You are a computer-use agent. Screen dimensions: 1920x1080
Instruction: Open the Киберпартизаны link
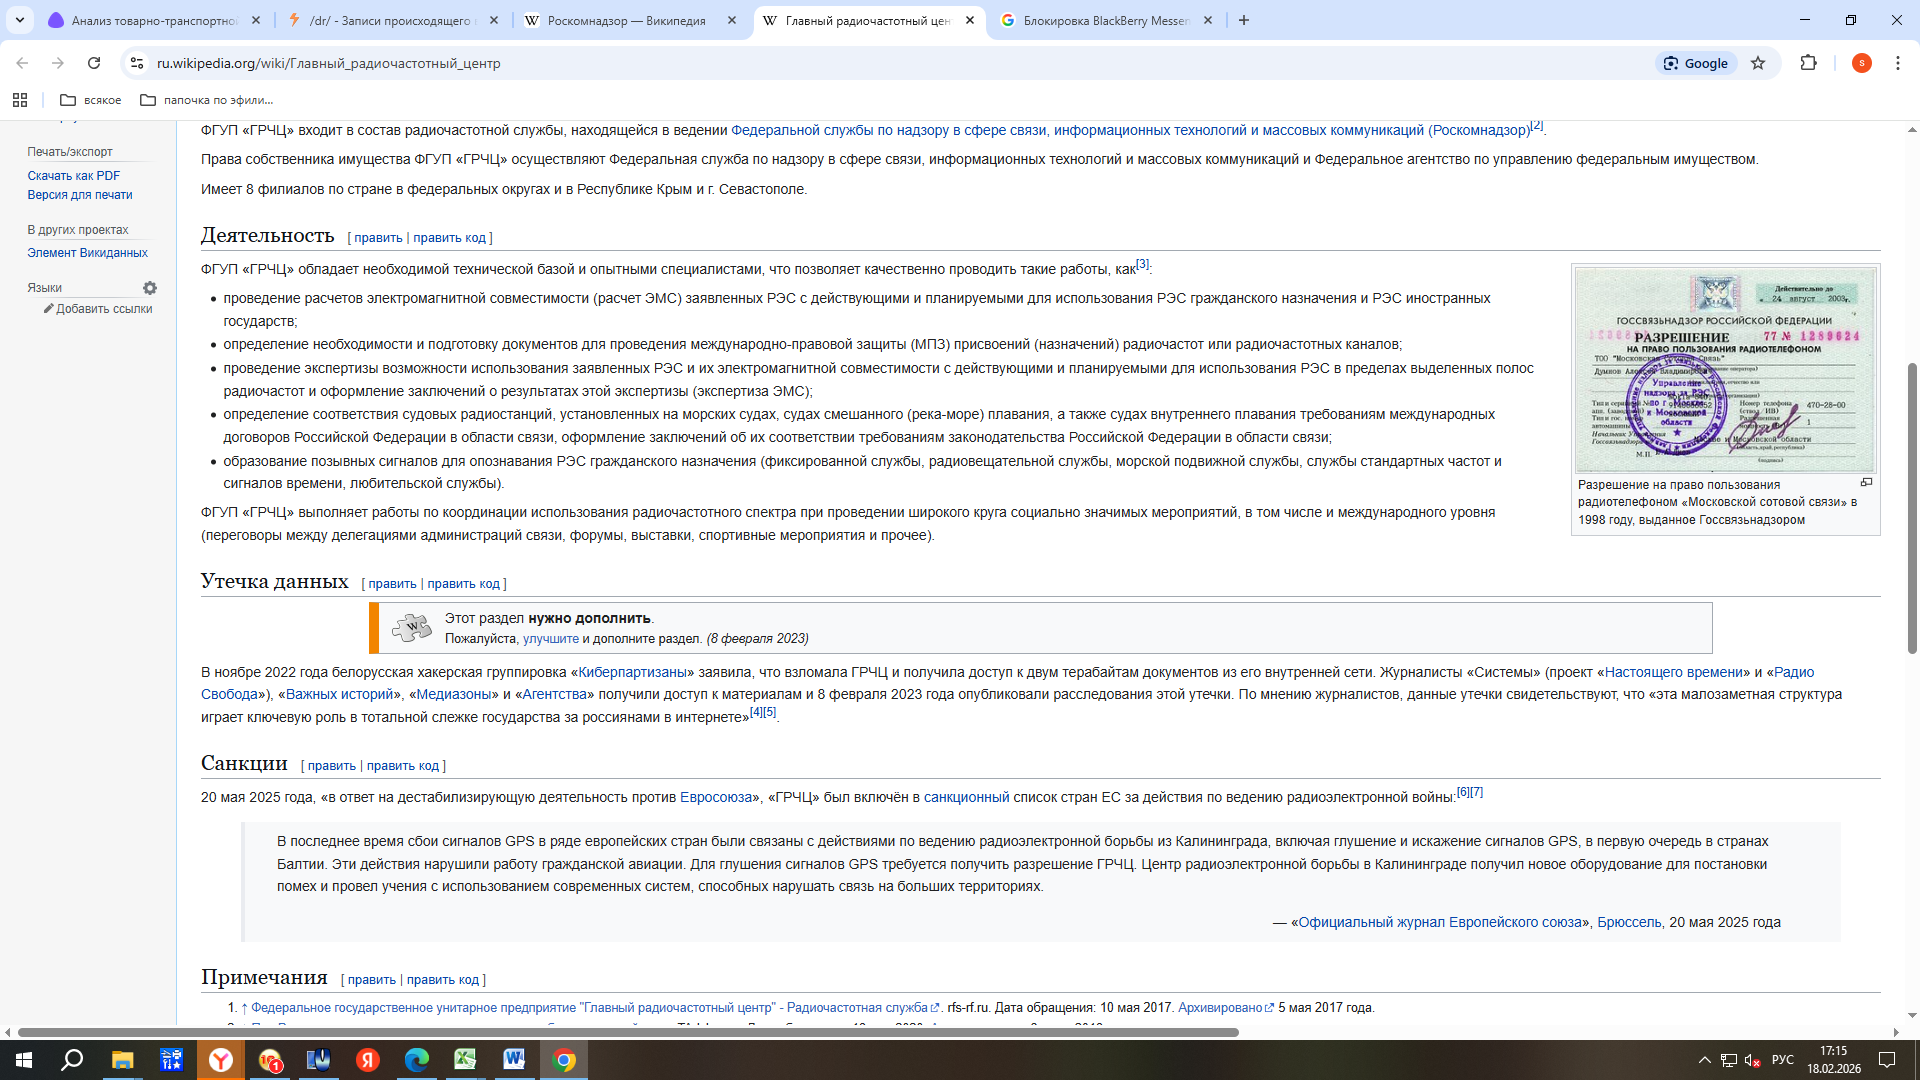[x=632, y=672]
